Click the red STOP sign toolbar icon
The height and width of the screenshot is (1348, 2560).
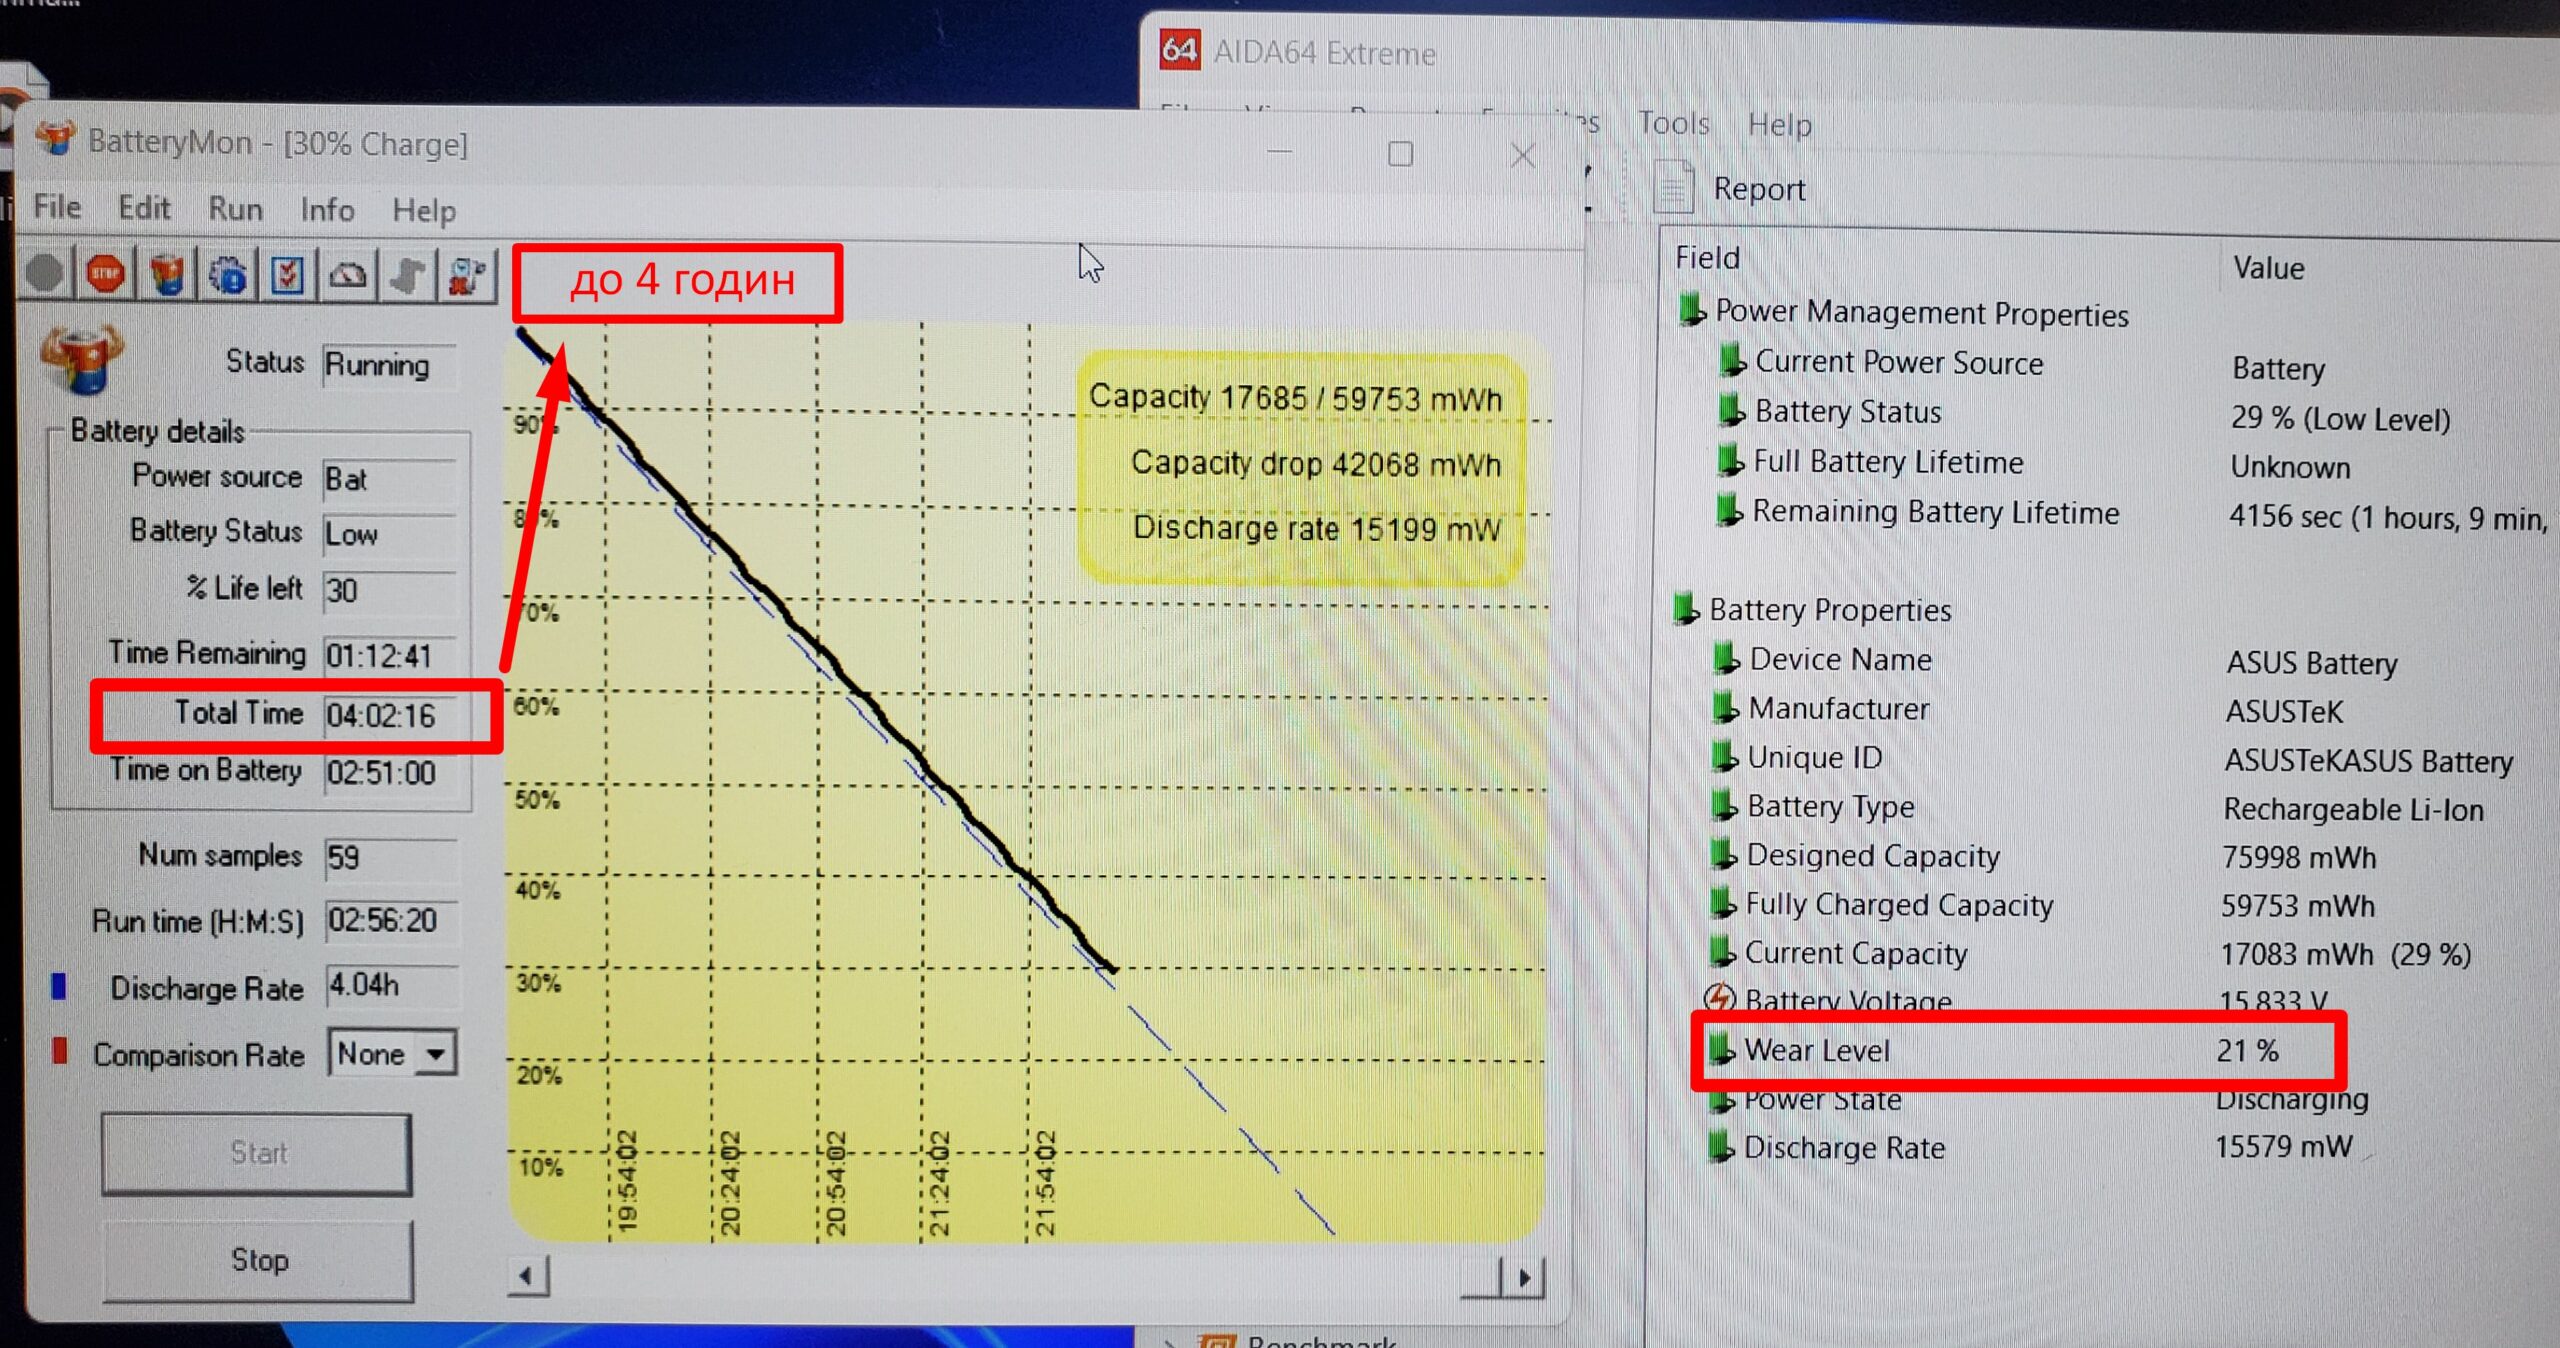click(105, 274)
